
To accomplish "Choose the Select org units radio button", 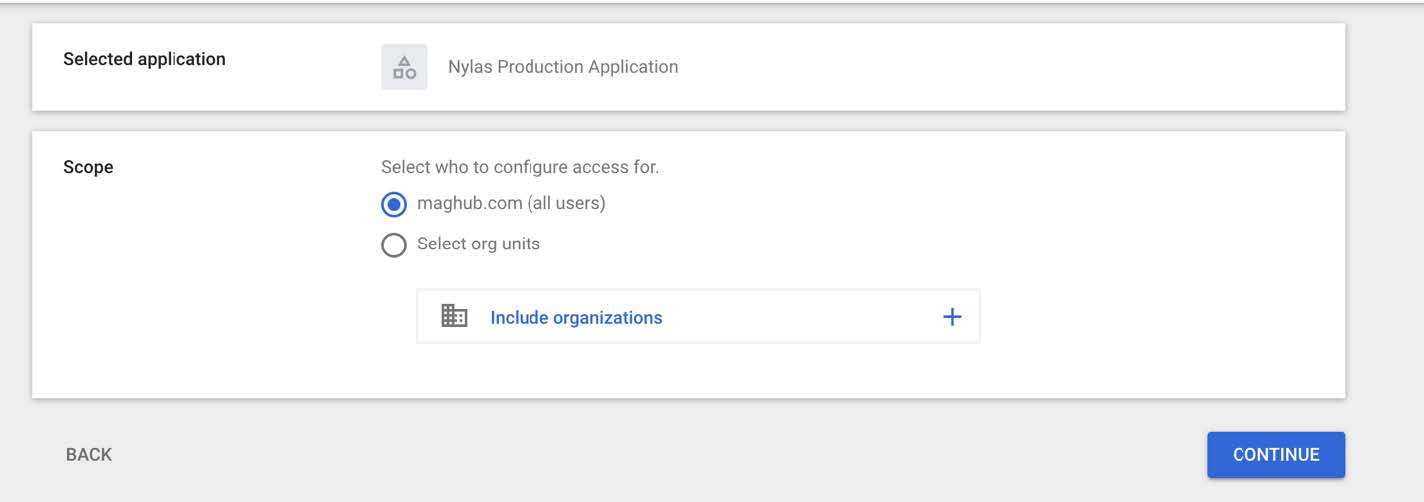I will point(394,245).
